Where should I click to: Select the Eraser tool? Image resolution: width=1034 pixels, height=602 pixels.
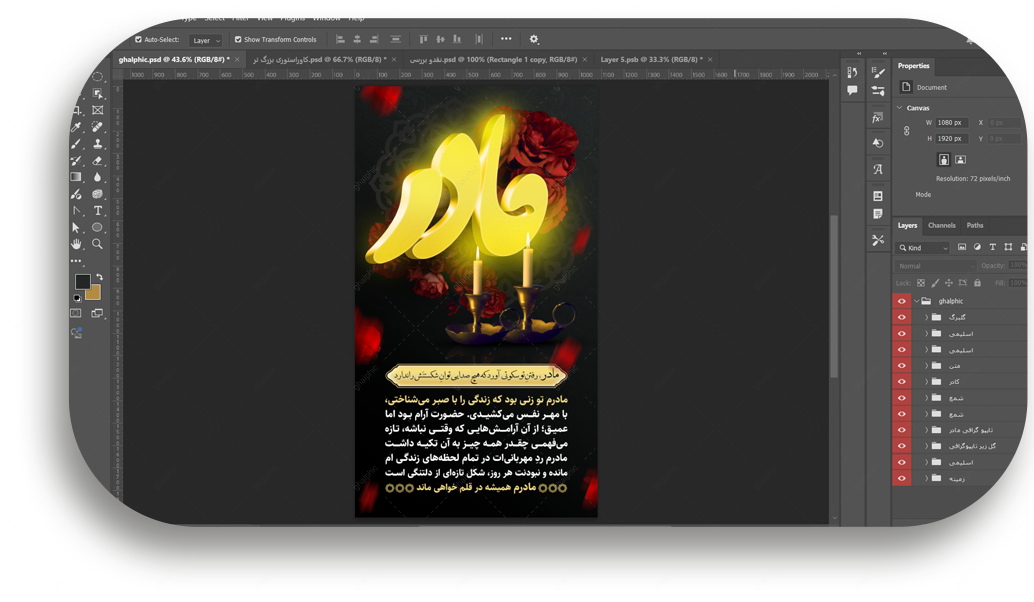(x=98, y=160)
